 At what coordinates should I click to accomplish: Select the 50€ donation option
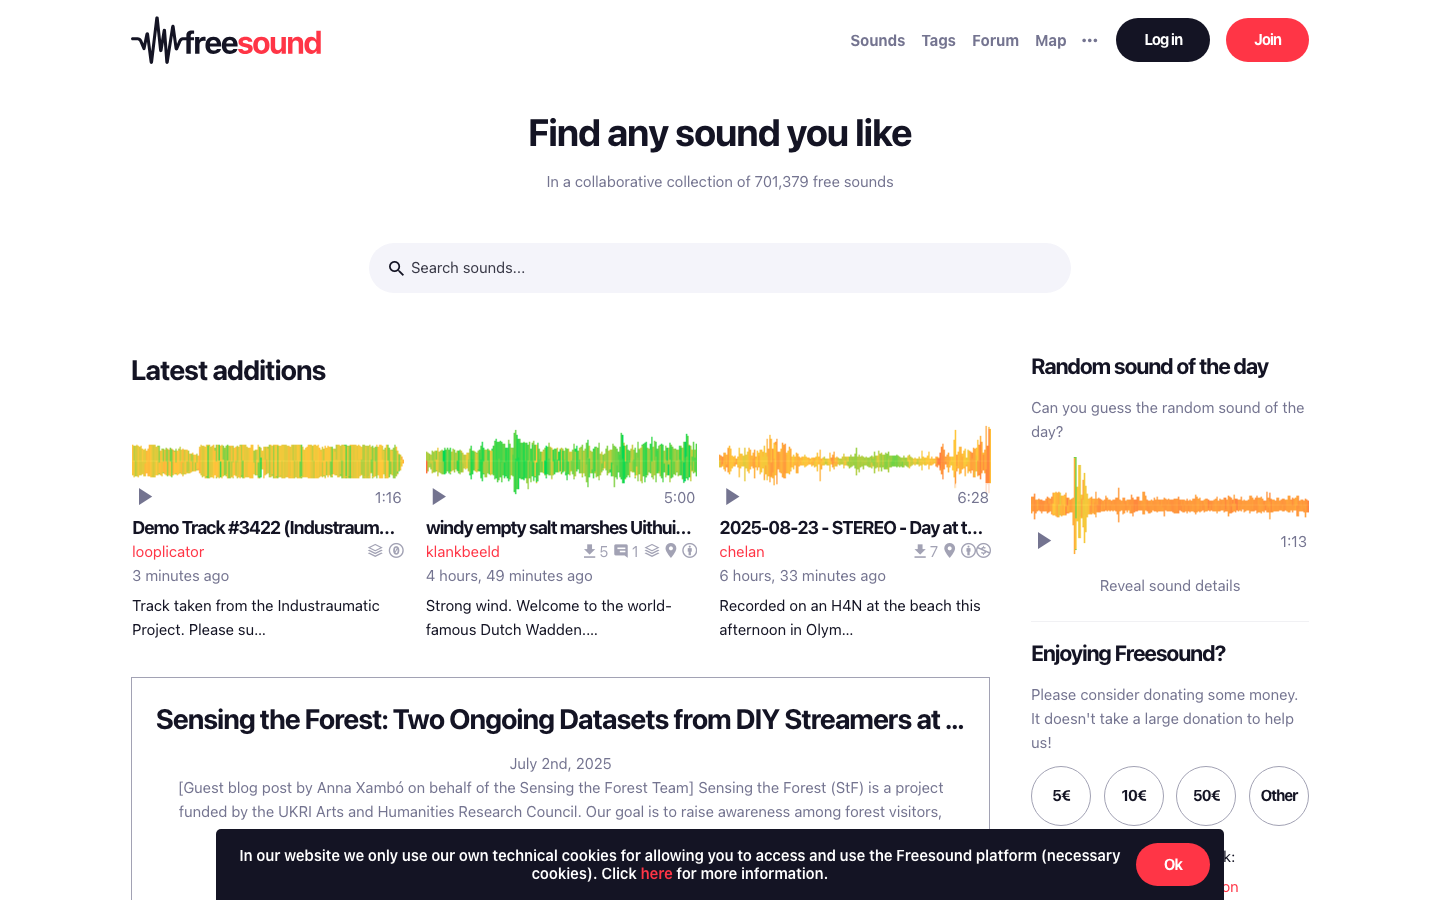1206,796
